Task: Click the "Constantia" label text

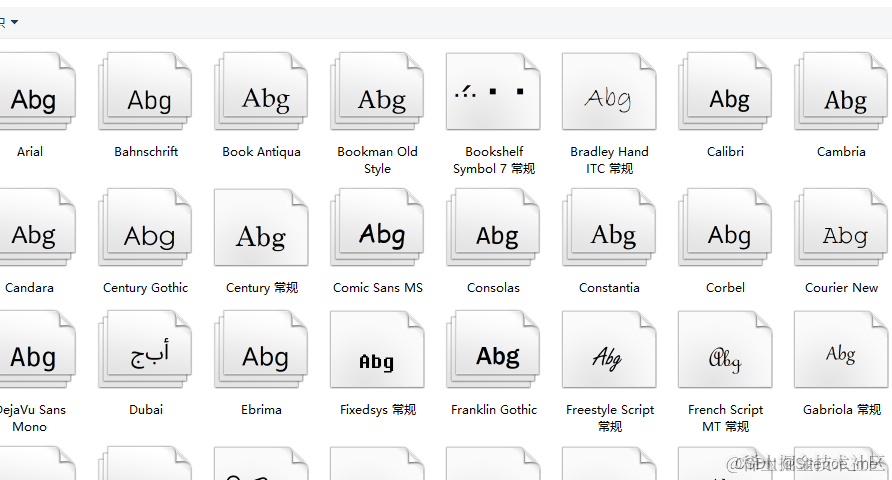Action: point(609,288)
